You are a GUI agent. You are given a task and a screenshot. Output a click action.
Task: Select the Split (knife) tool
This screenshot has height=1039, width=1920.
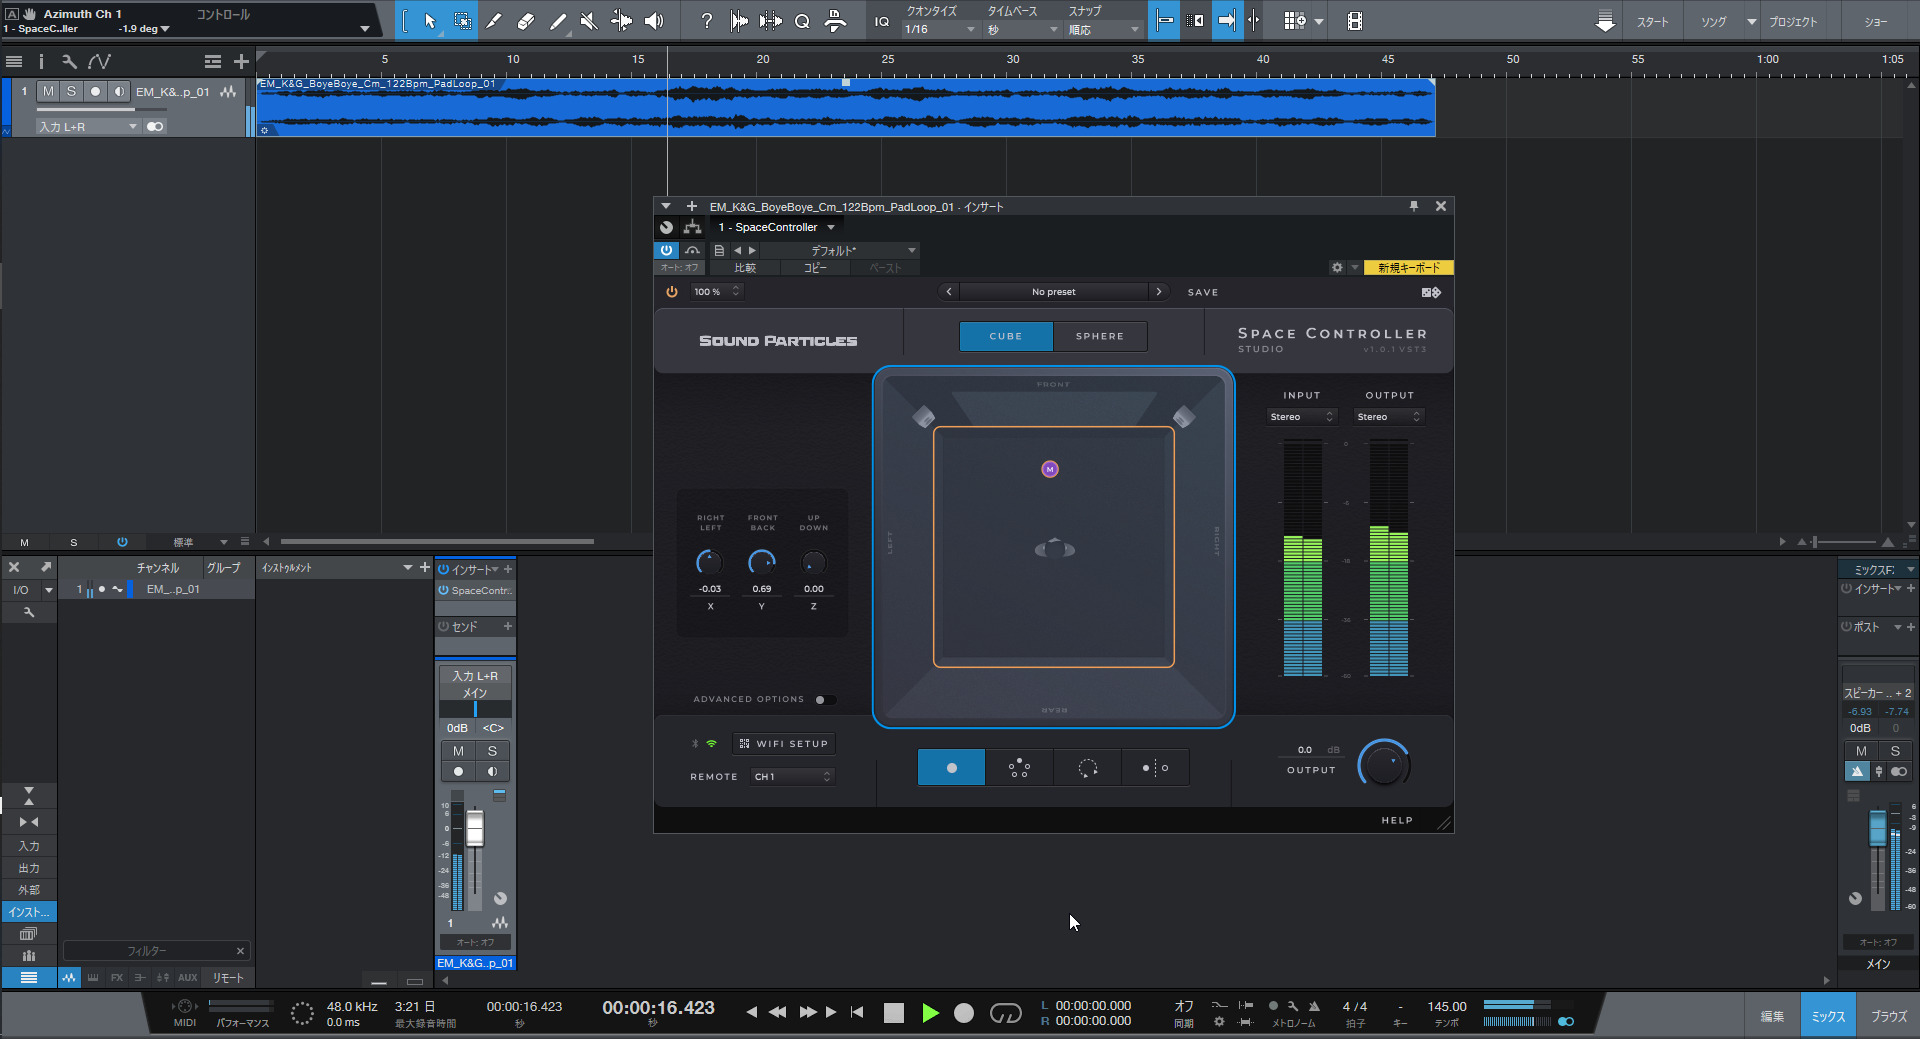(494, 21)
